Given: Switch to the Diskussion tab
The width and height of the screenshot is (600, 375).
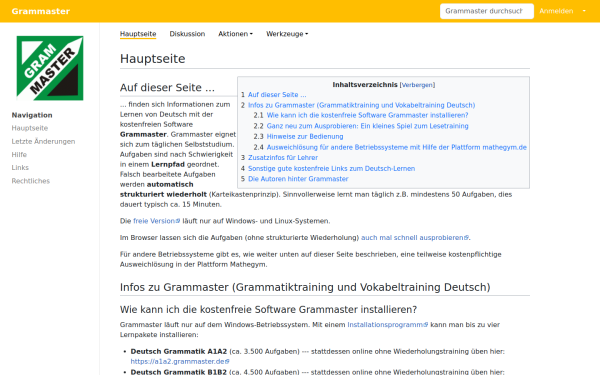Looking at the screenshot, I should pos(187,34).
